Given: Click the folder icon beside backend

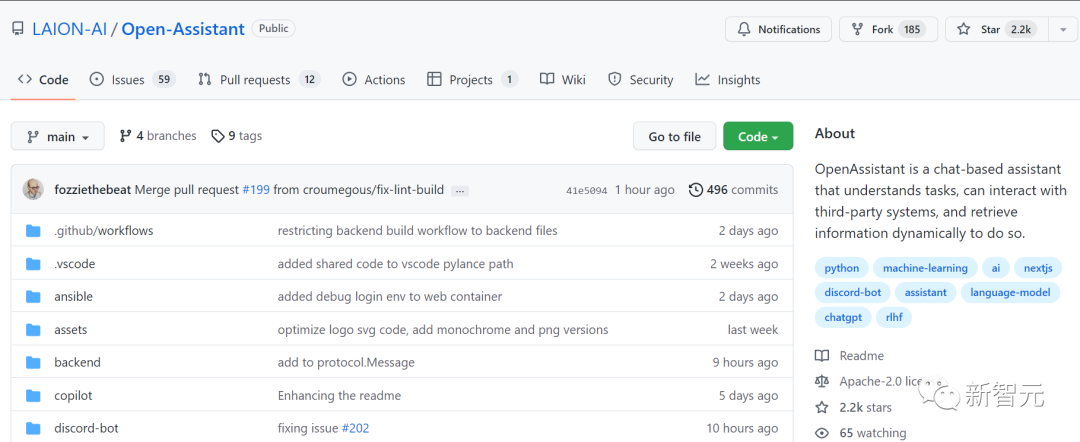Looking at the screenshot, I should (33, 362).
